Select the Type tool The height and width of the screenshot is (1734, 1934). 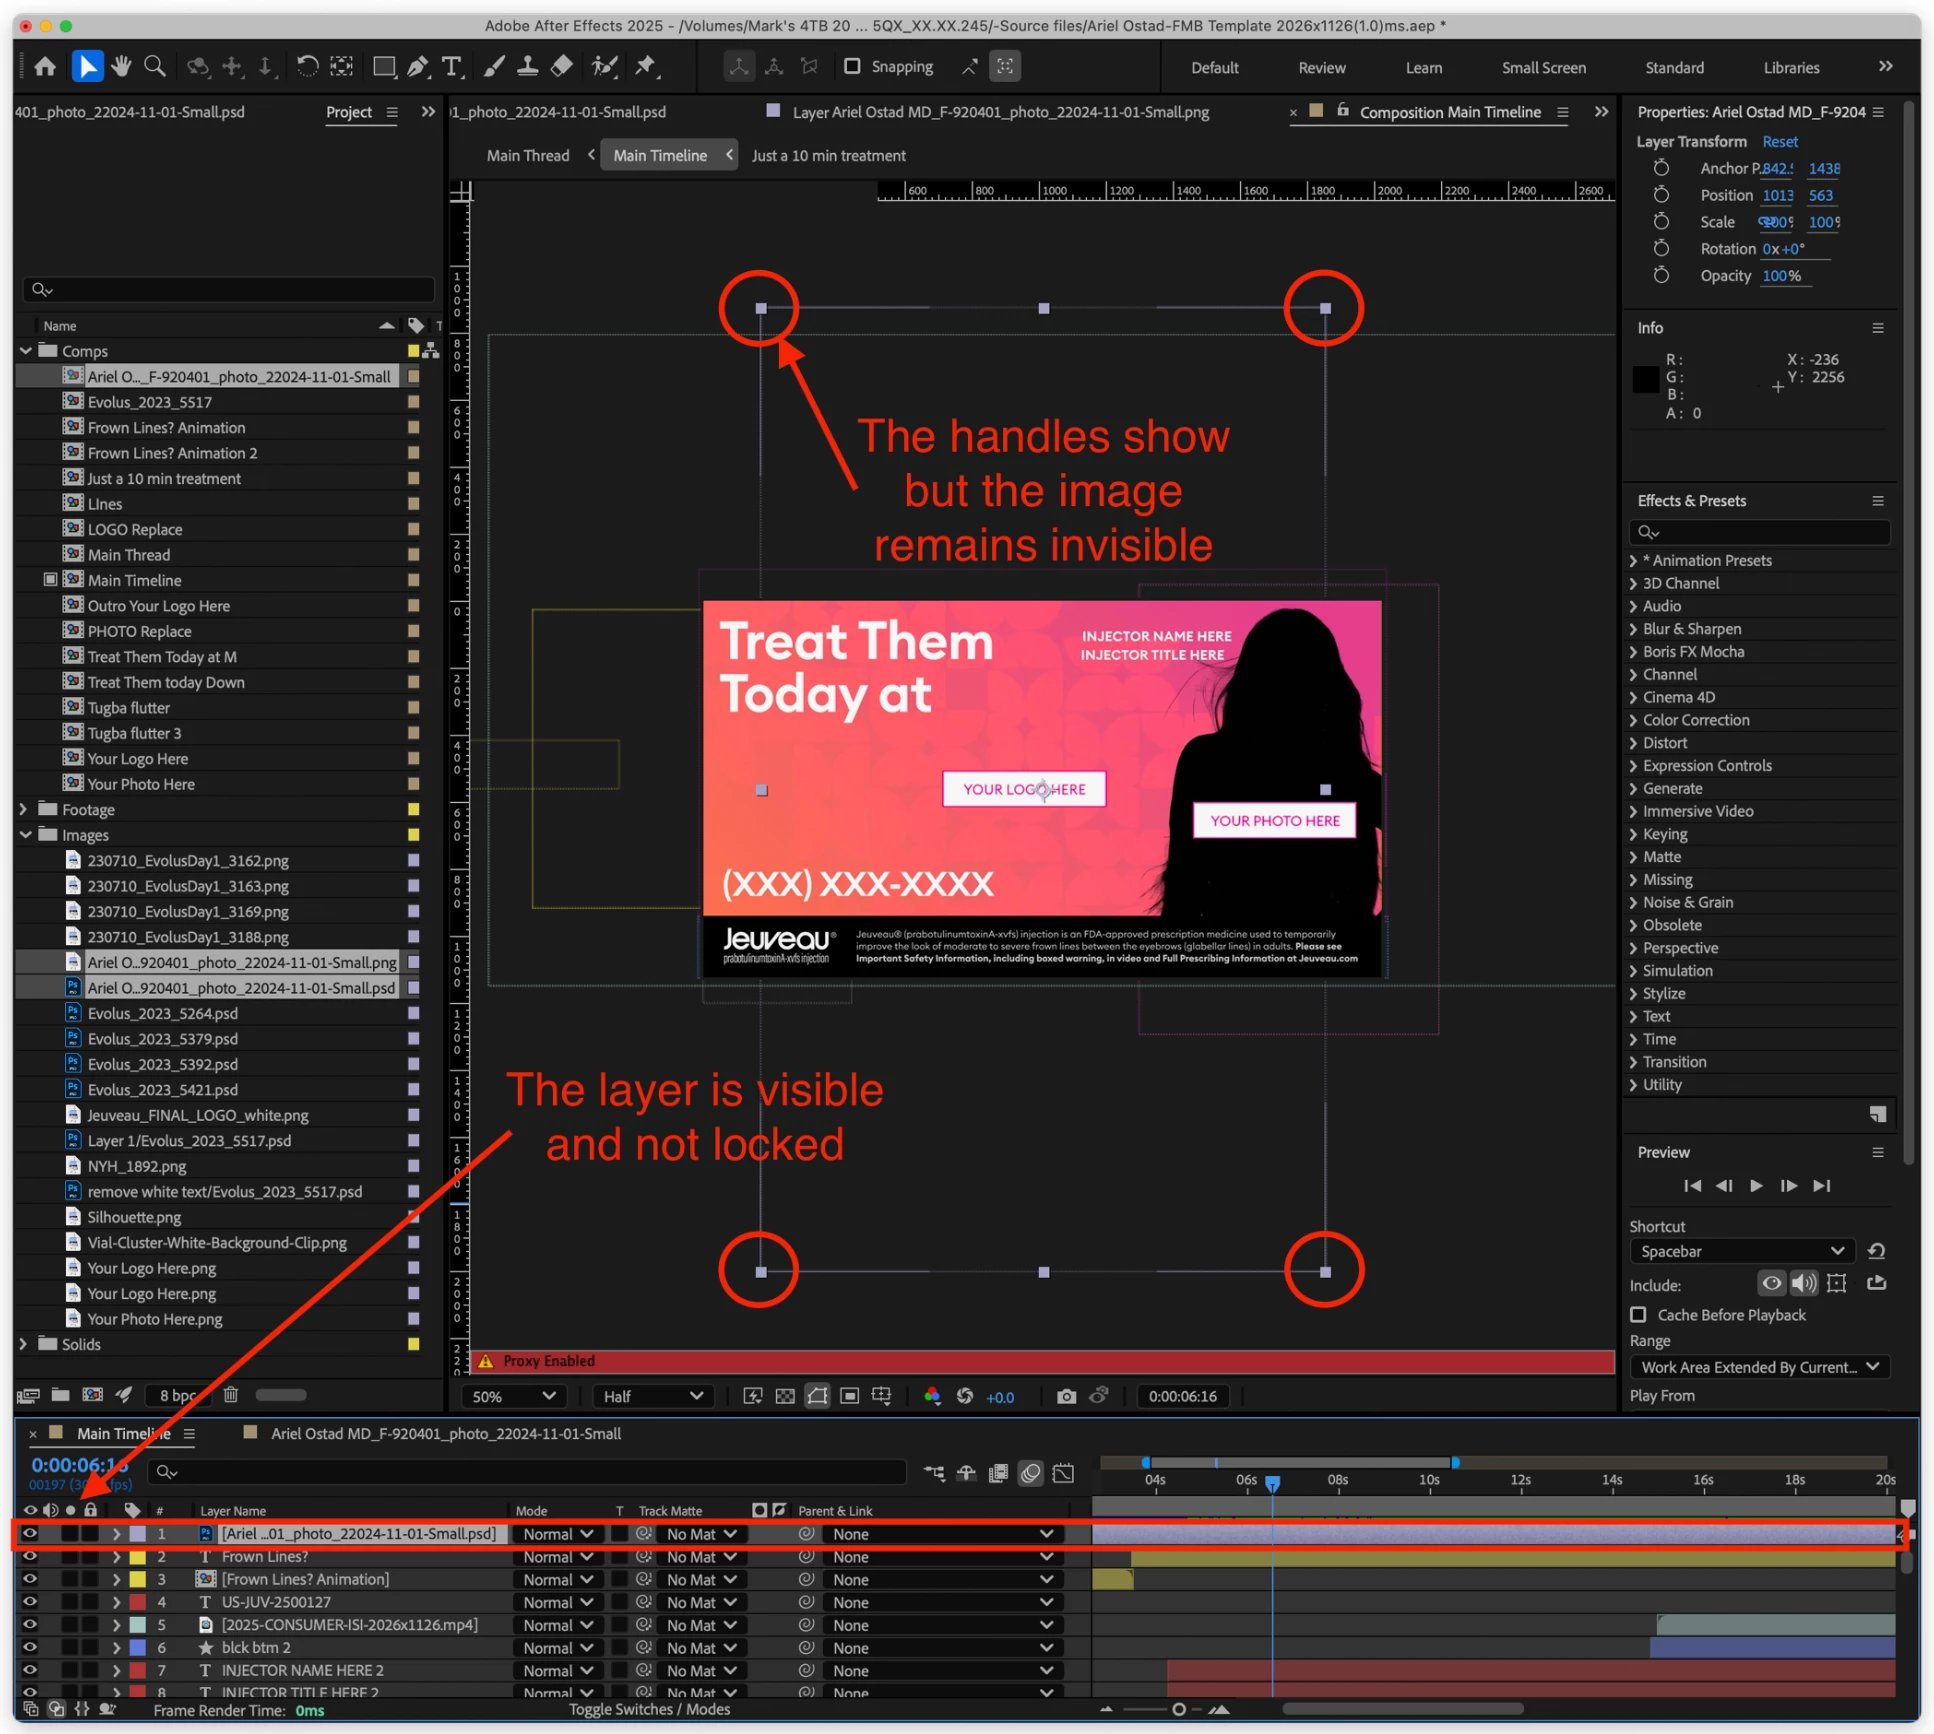(x=452, y=66)
